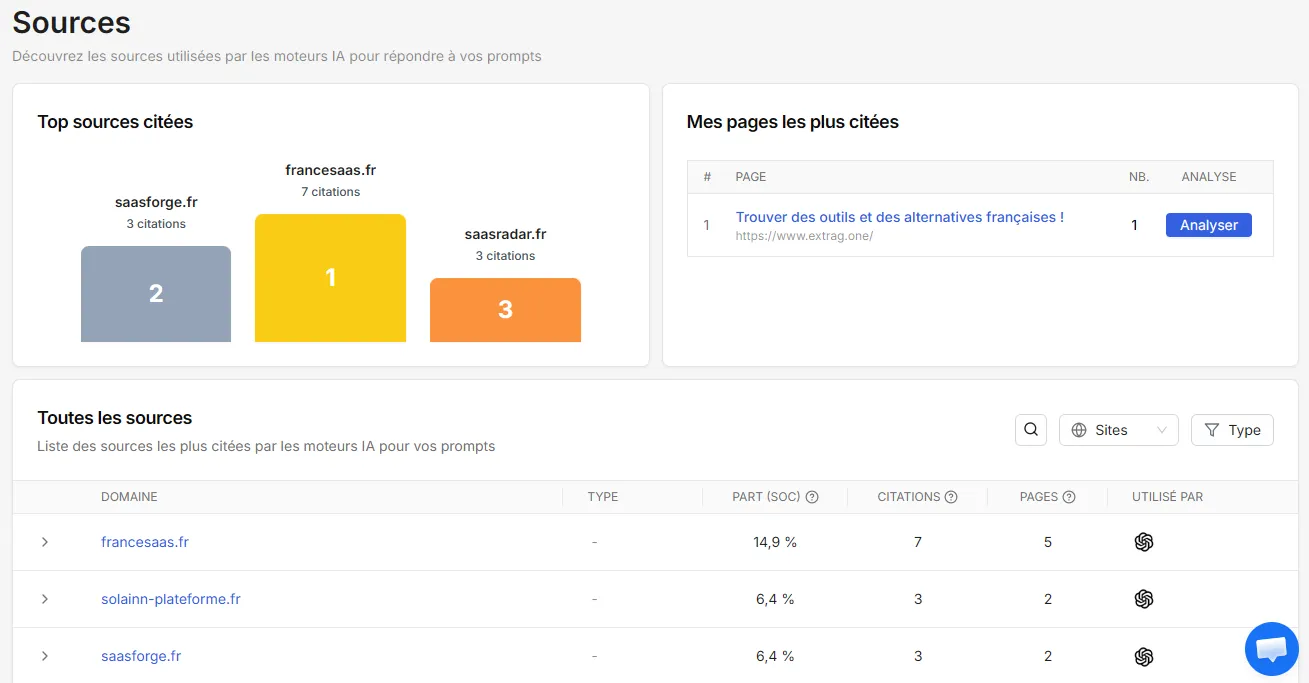Screen dimensions: 1309x683
Task: Click the orange third-place podium bar
Action: tap(505, 310)
